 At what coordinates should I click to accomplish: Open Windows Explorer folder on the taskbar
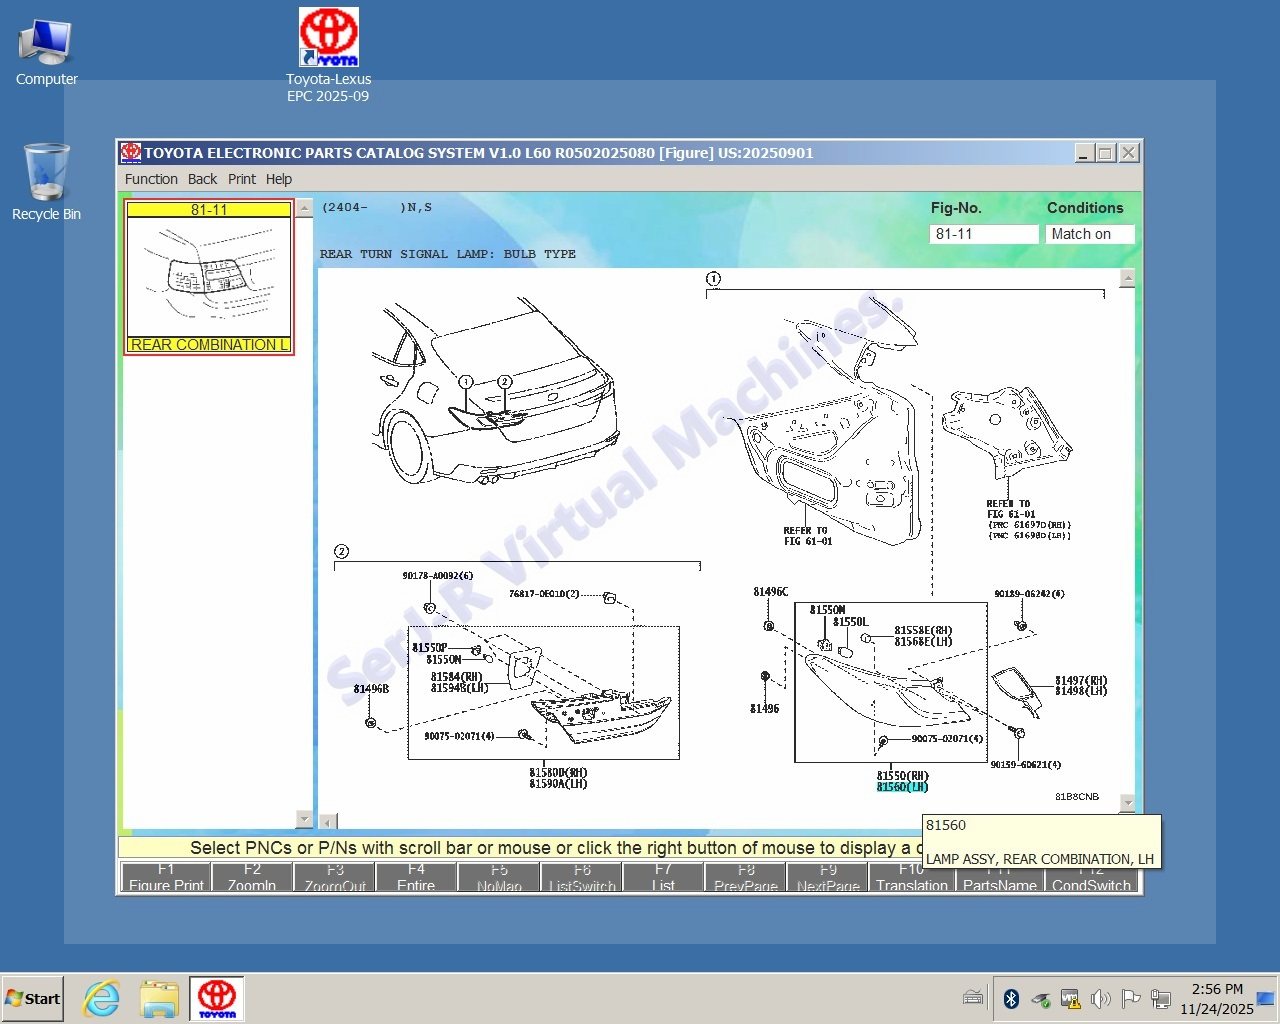pyautogui.click(x=159, y=998)
